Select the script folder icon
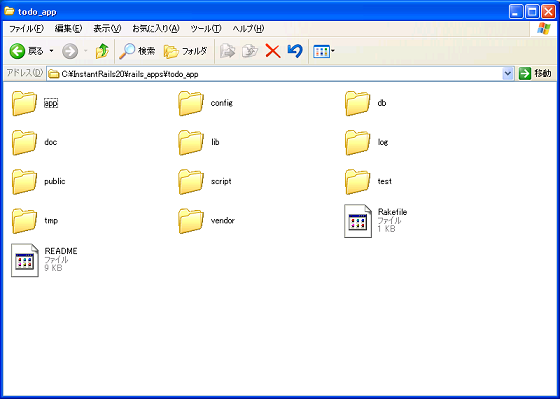560x399 pixels. point(191,182)
